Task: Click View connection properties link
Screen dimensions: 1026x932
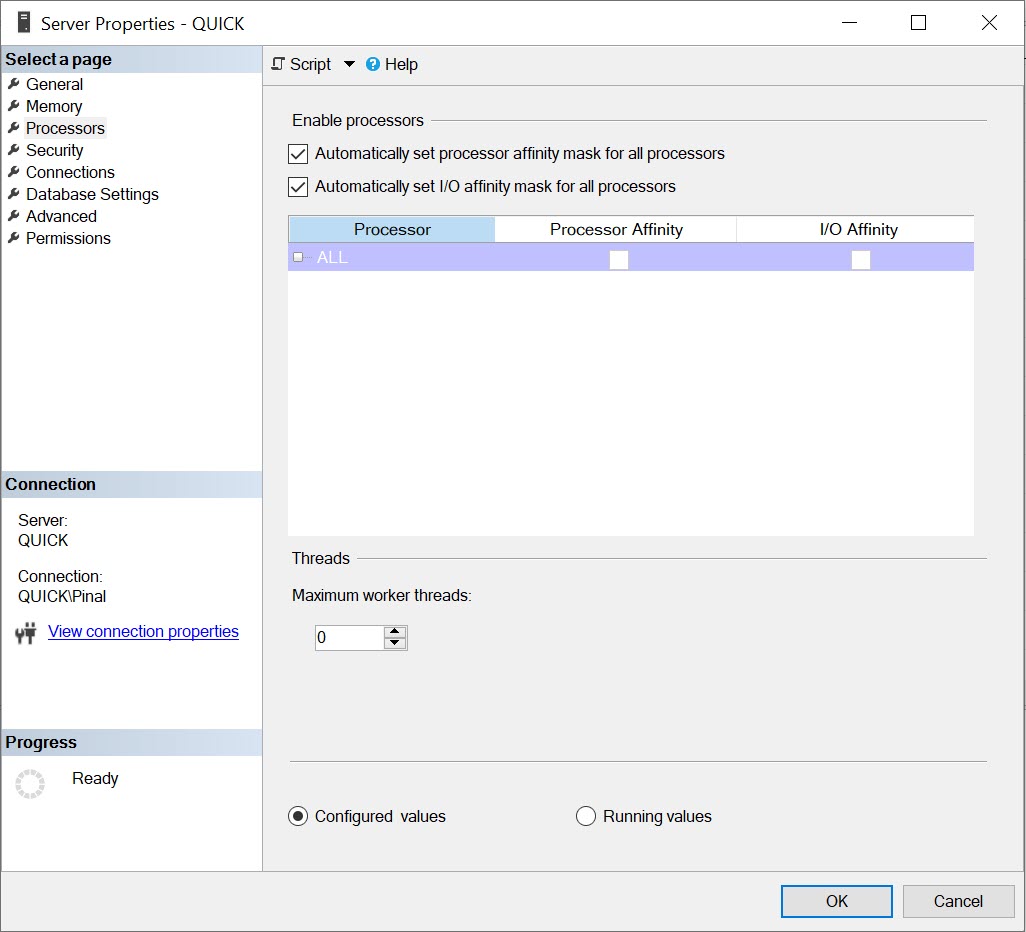Action: click(143, 632)
